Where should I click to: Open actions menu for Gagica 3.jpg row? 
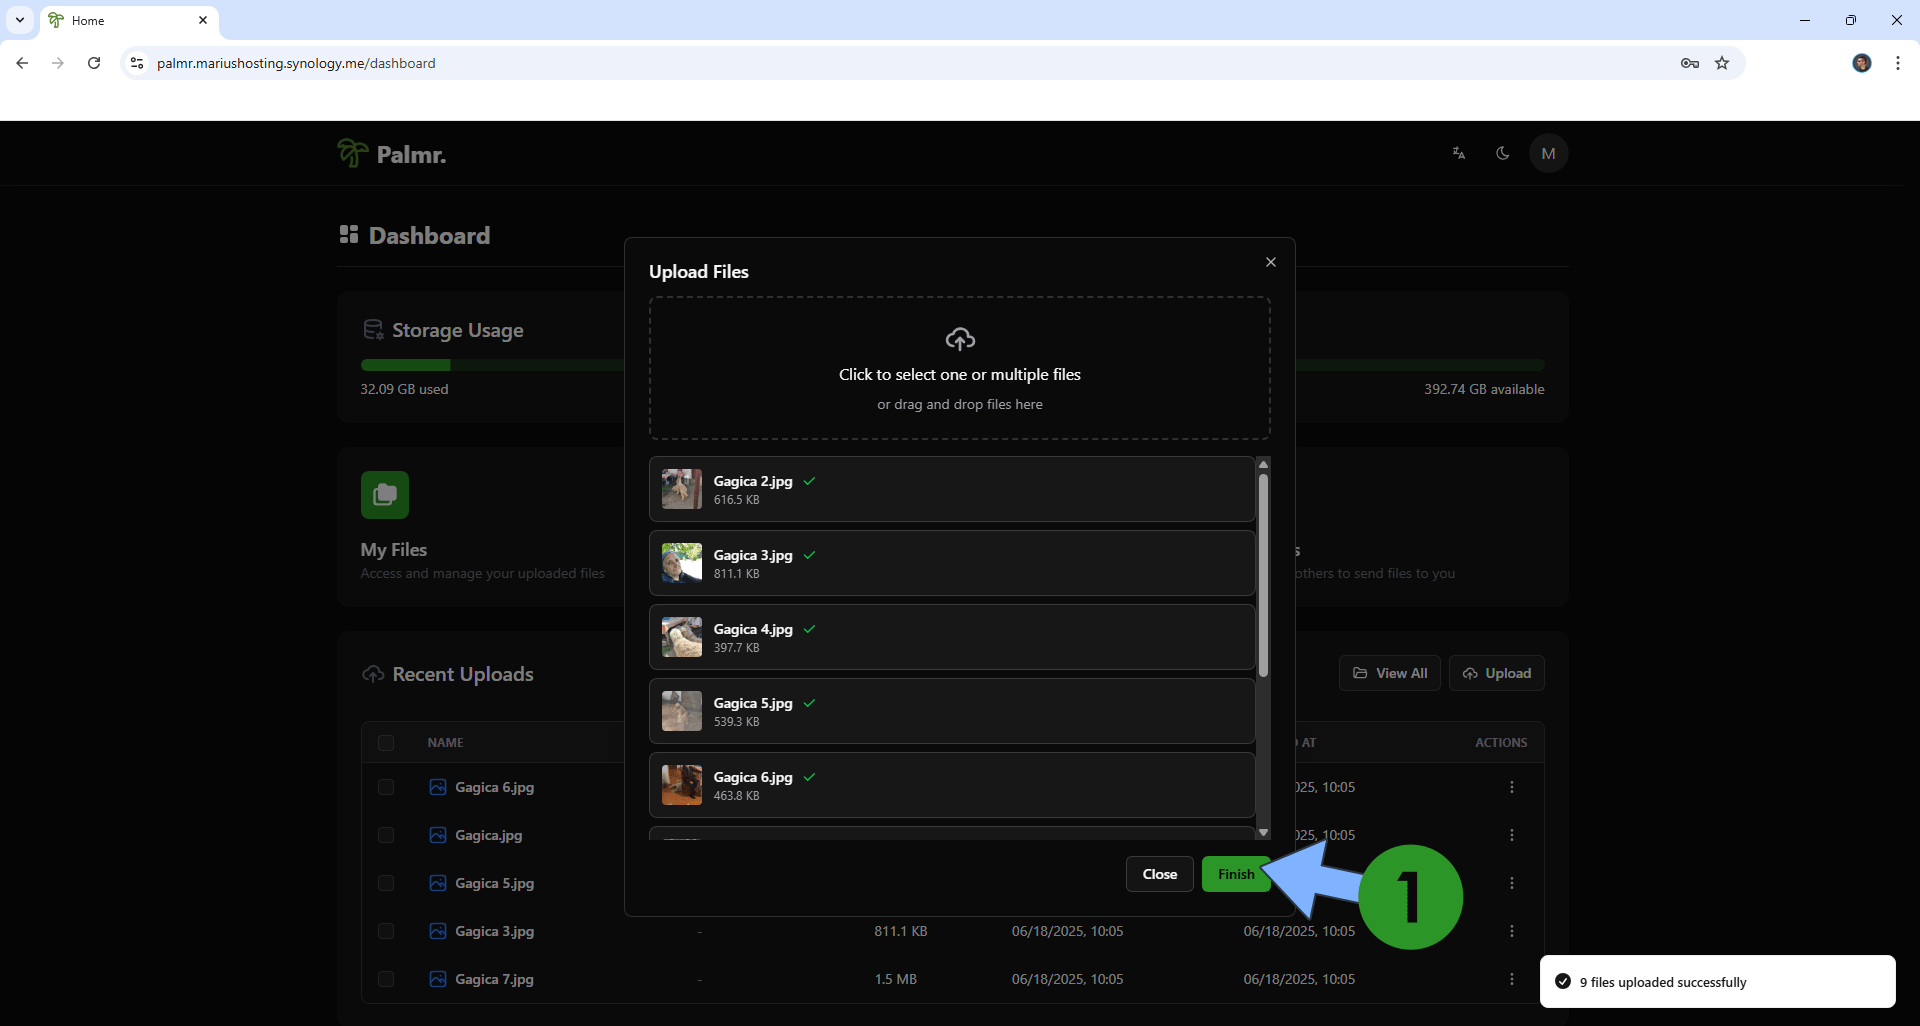pyautogui.click(x=1512, y=931)
